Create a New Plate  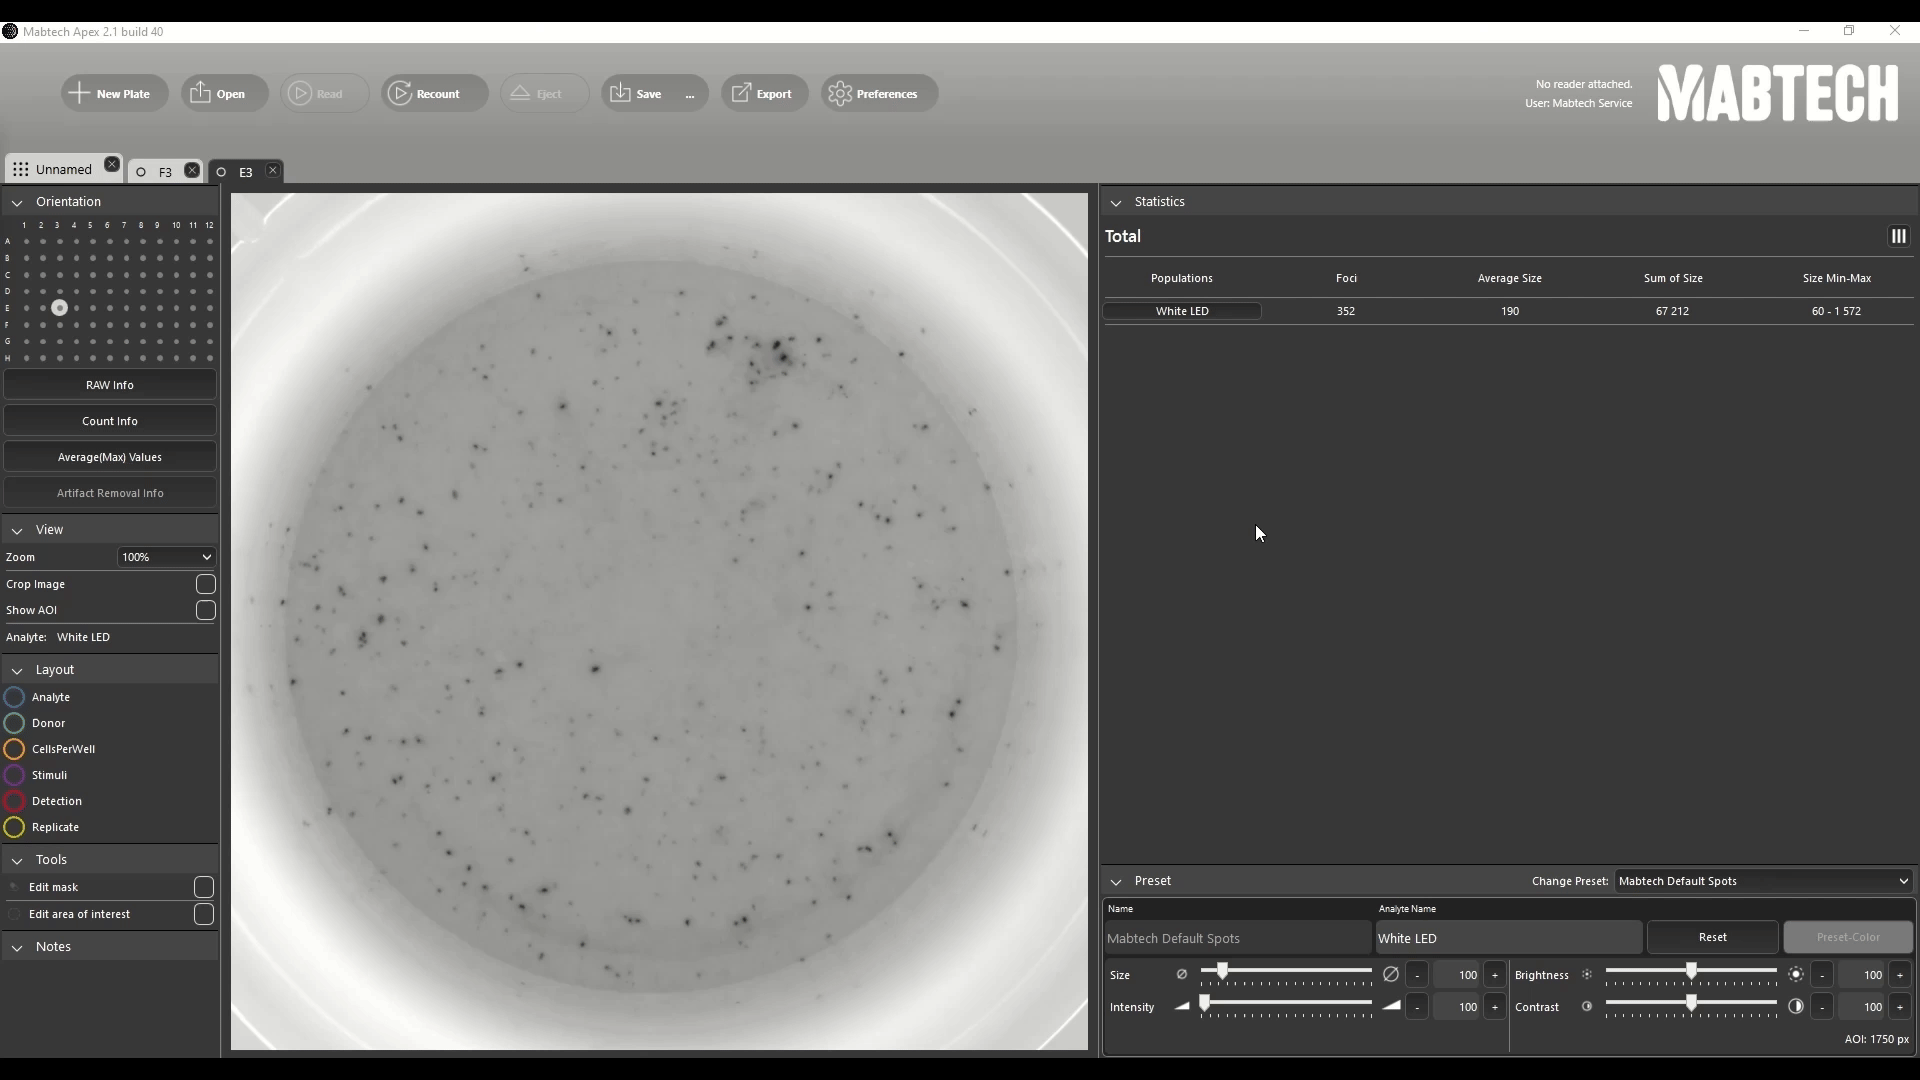(114, 93)
